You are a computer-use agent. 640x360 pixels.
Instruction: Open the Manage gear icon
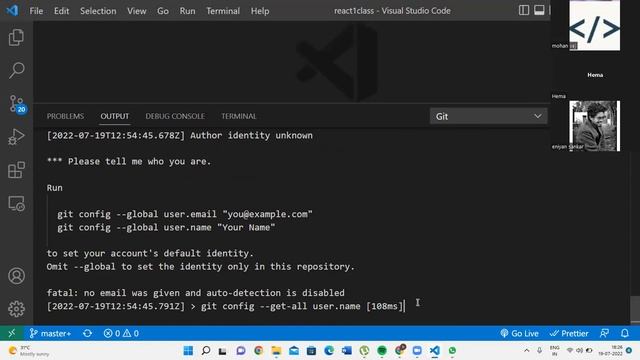click(x=16, y=309)
